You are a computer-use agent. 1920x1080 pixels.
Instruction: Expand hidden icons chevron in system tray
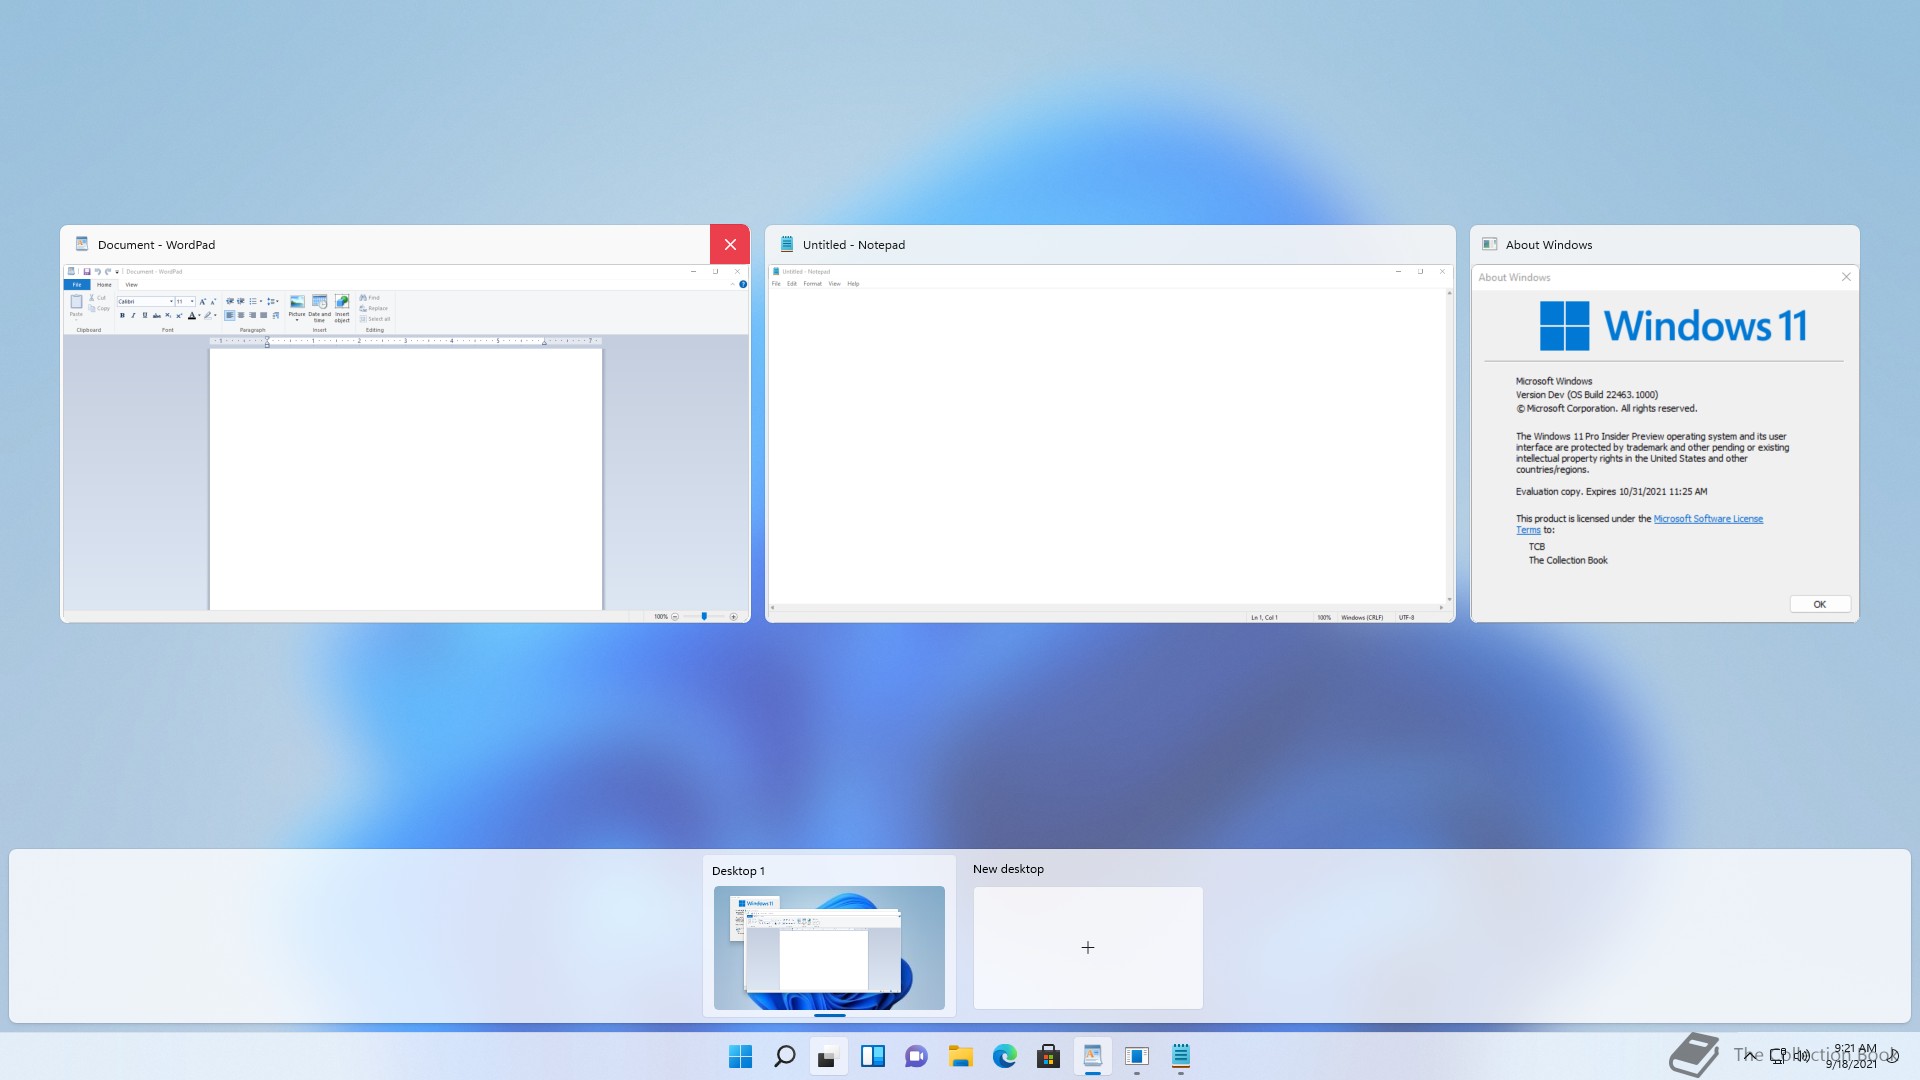coord(1749,1055)
